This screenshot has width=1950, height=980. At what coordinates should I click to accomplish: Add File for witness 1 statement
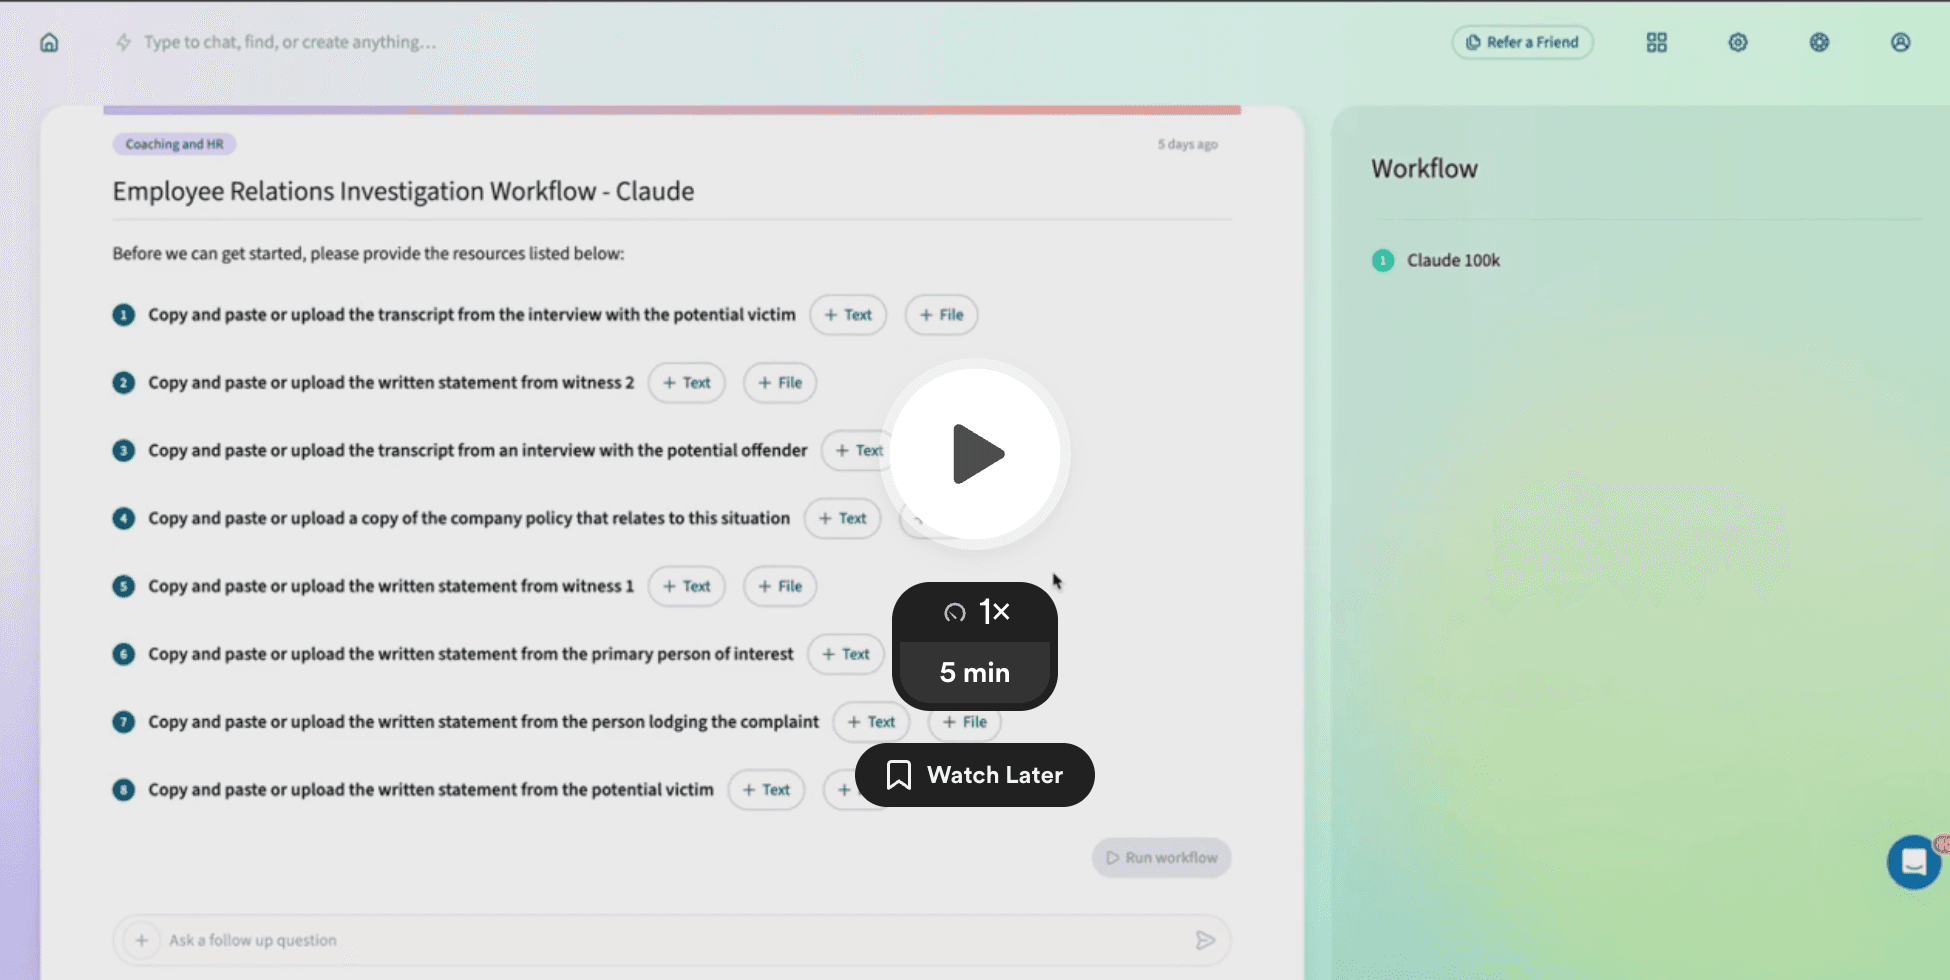point(780,586)
